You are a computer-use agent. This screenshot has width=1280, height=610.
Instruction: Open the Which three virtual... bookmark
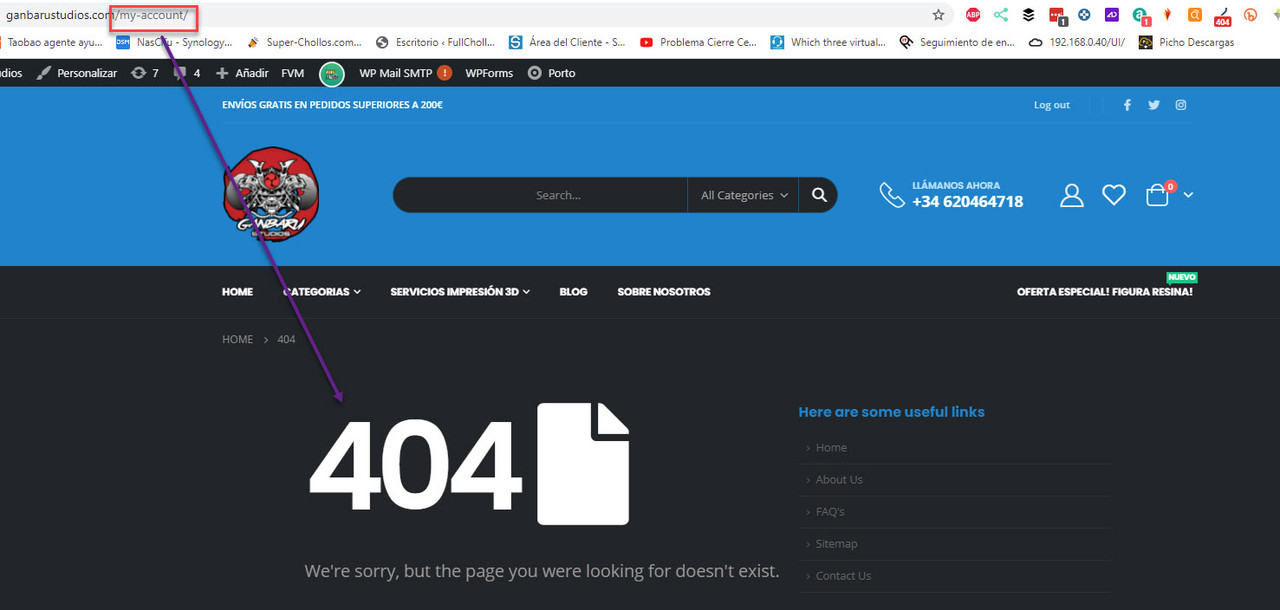coord(829,42)
